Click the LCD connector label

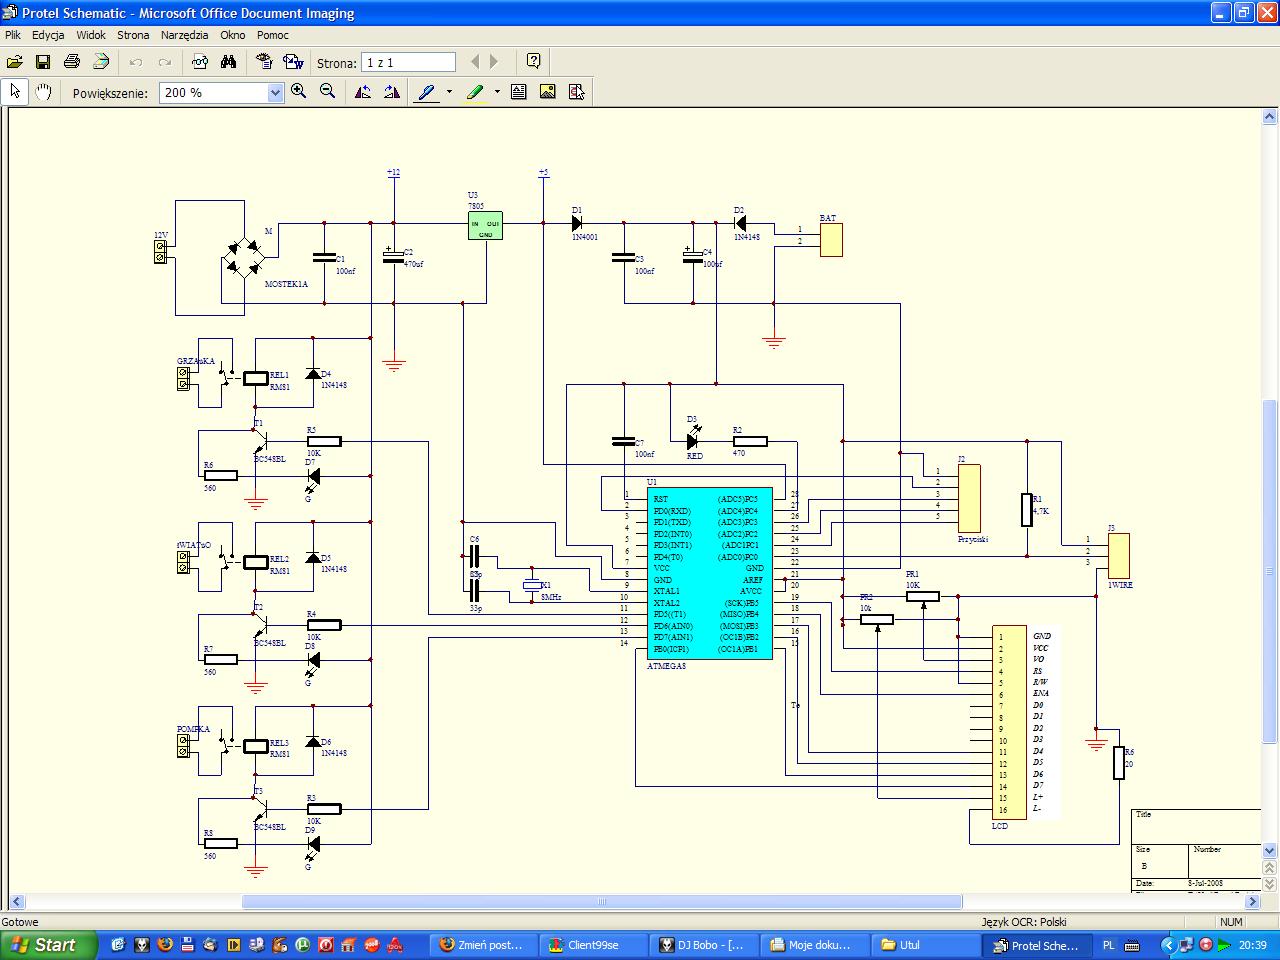[1000, 826]
